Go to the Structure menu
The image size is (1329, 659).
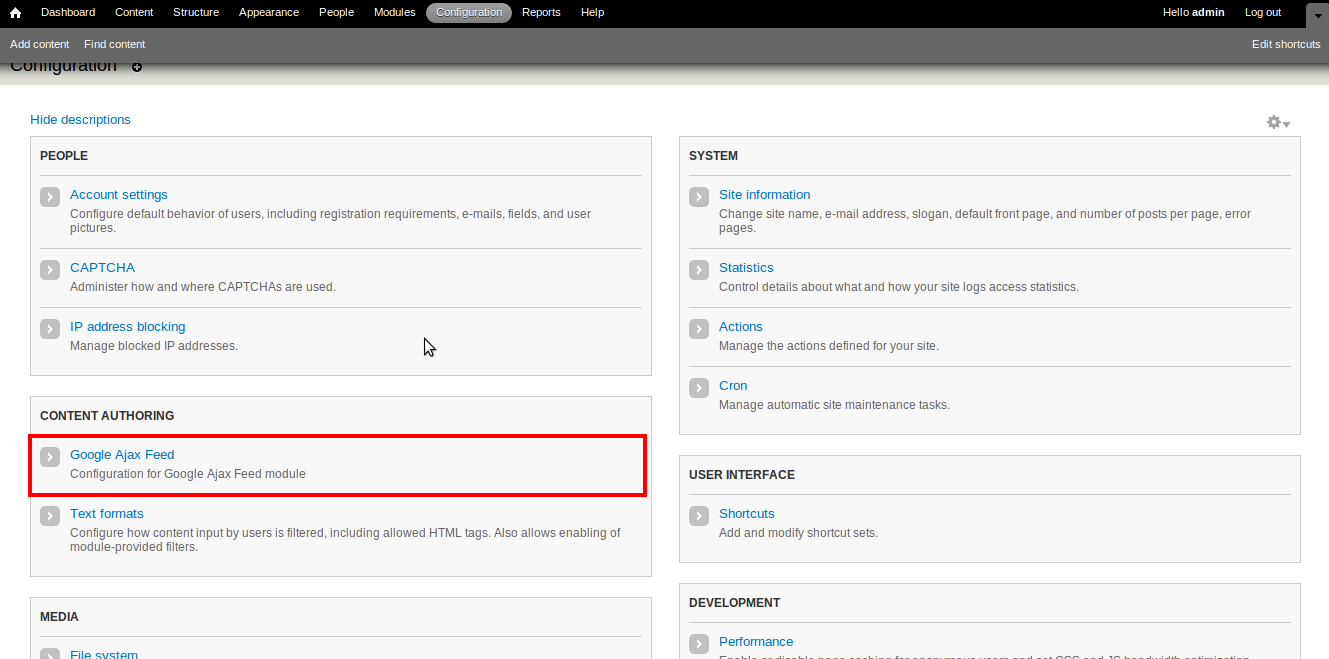click(196, 12)
